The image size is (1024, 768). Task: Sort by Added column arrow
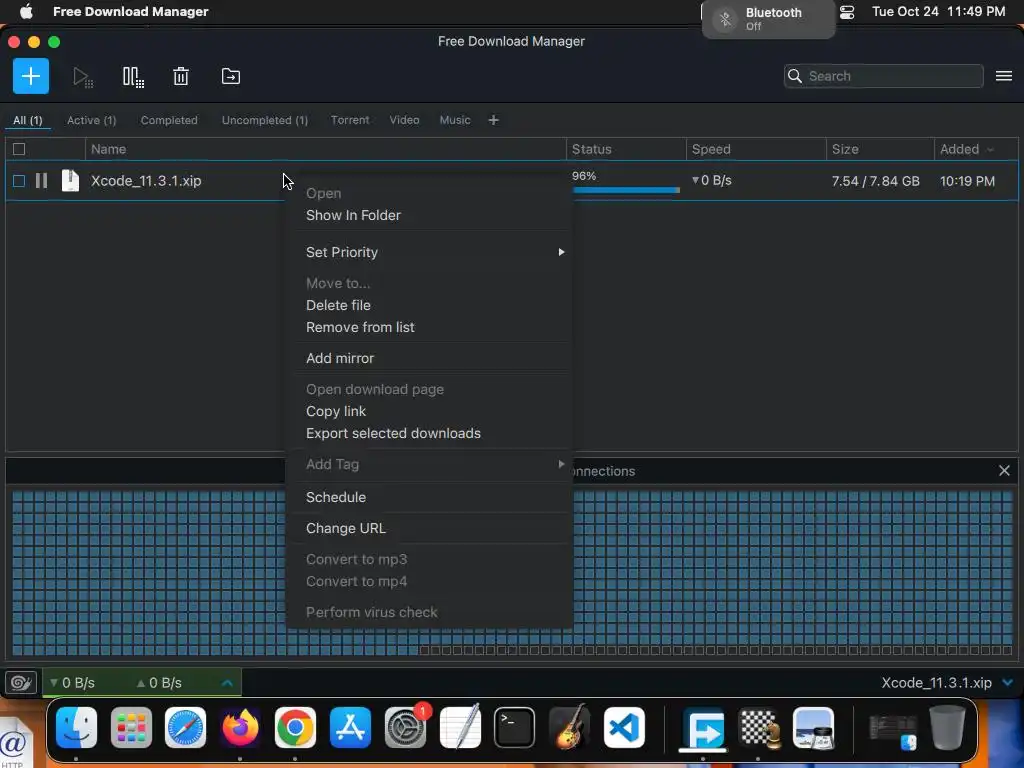pyautogui.click(x=991, y=150)
